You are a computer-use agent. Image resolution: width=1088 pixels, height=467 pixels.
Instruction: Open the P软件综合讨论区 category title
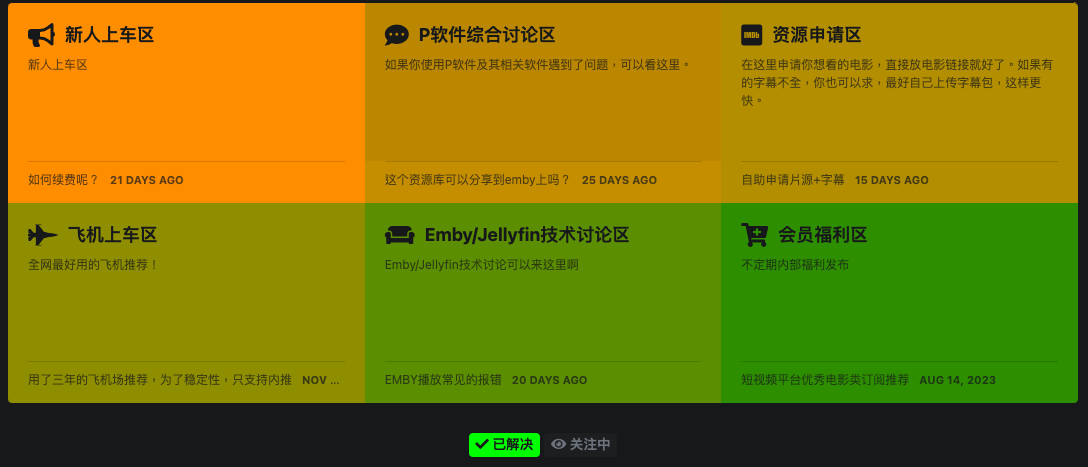coord(487,35)
